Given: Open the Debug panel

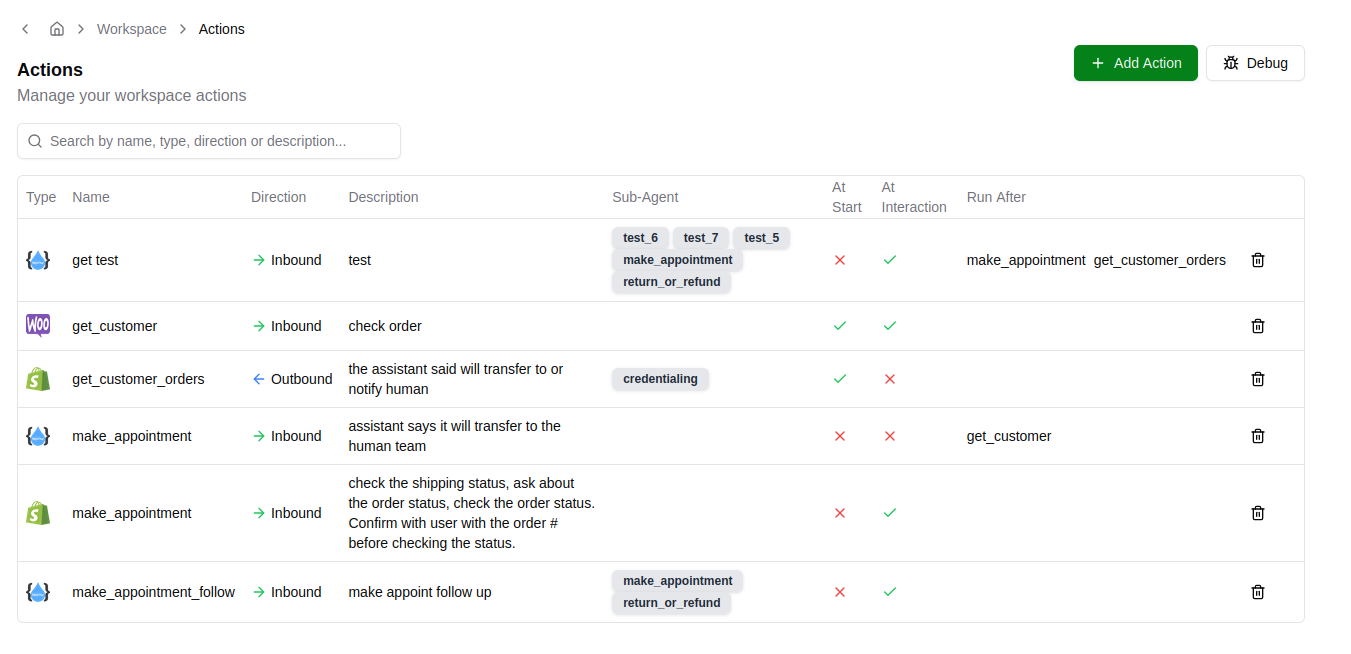Looking at the screenshot, I should click(x=1255, y=63).
